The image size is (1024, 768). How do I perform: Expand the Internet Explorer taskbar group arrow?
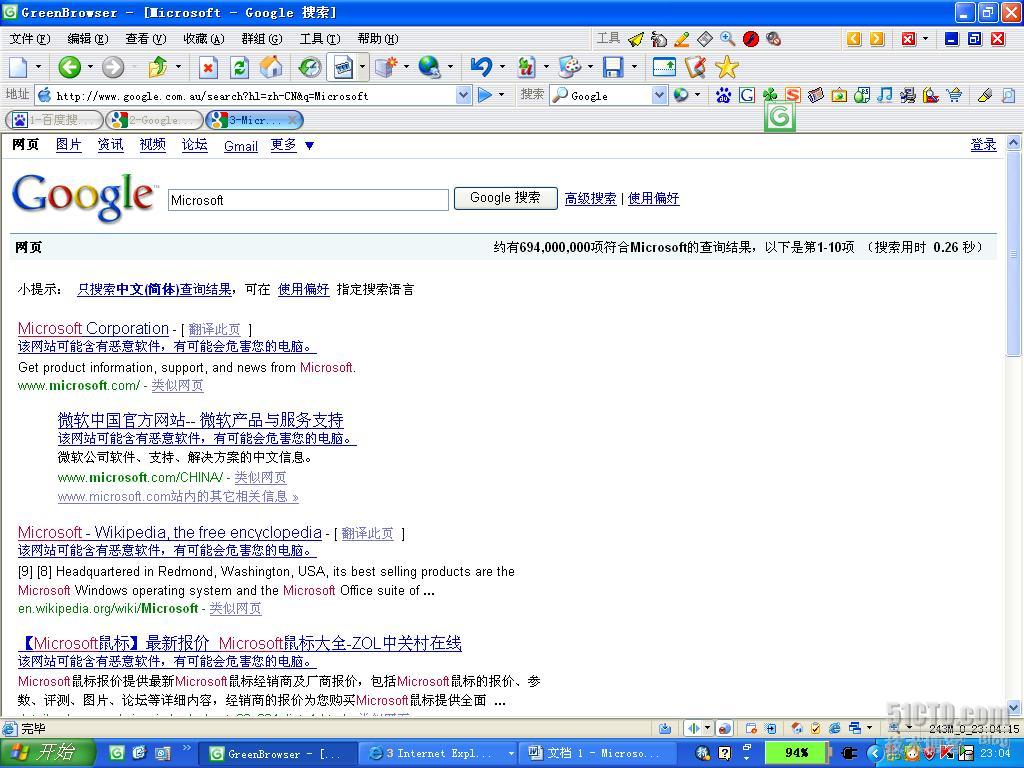511,754
